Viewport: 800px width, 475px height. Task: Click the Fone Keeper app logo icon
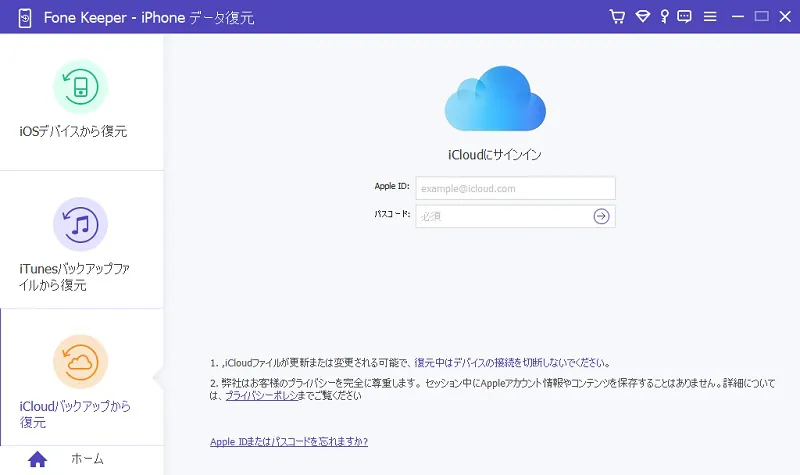(24, 18)
